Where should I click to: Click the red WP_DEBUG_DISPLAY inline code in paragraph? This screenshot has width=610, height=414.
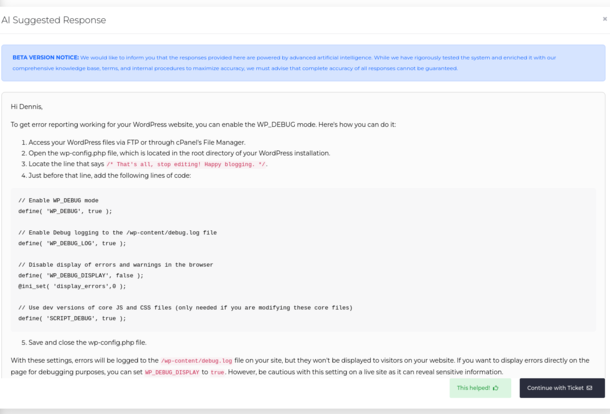click(172, 372)
